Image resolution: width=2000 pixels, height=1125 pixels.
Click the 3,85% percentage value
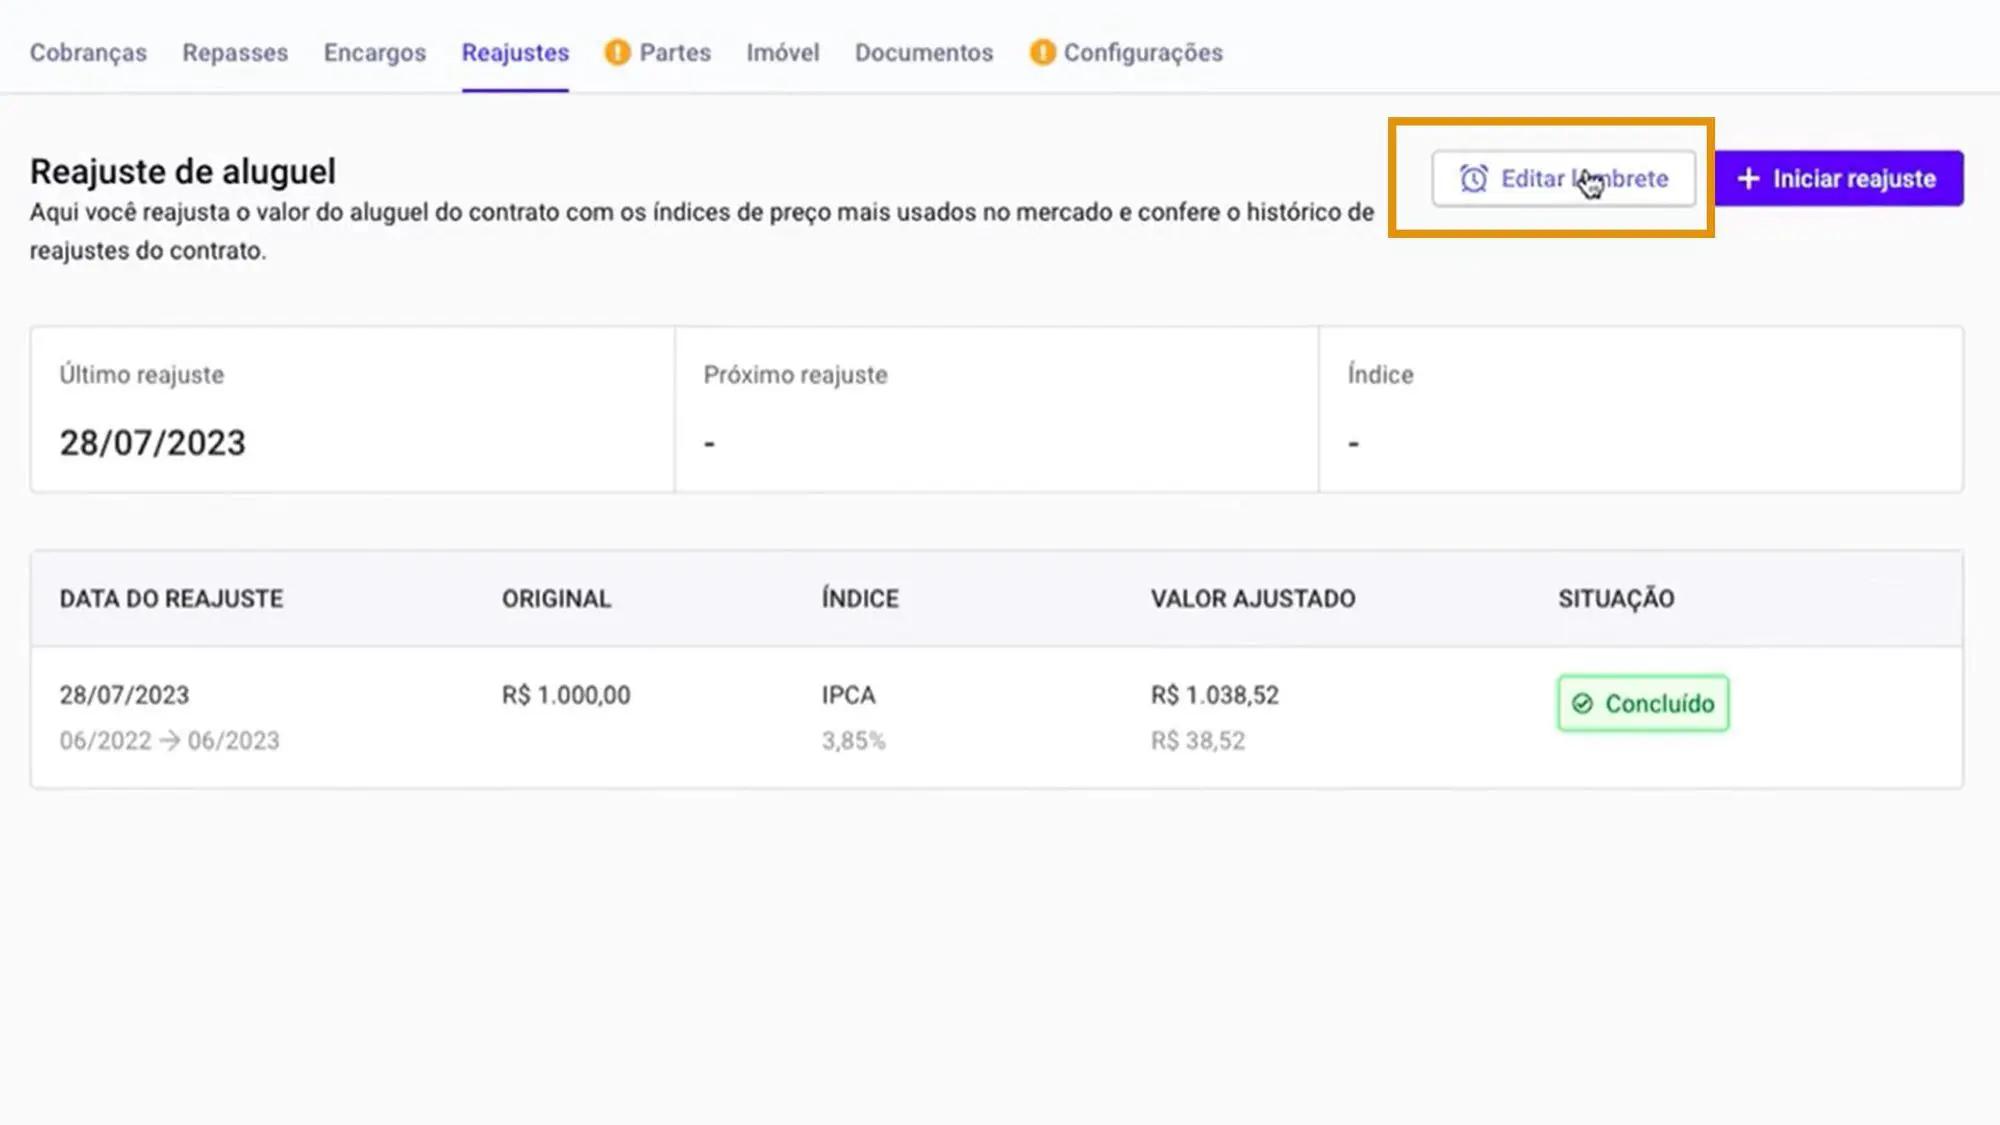pos(853,740)
